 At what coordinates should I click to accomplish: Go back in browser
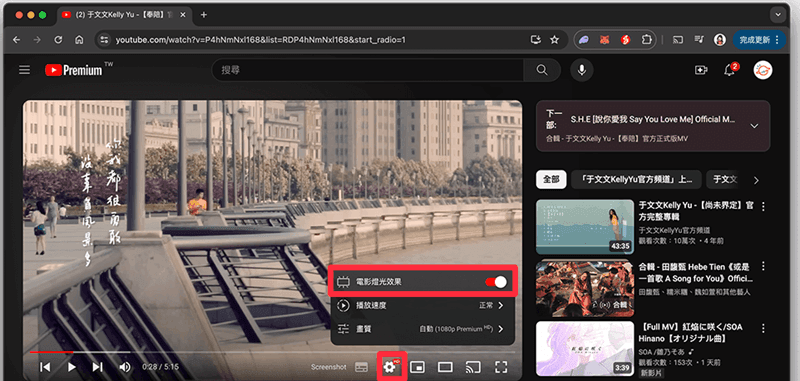point(16,40)
